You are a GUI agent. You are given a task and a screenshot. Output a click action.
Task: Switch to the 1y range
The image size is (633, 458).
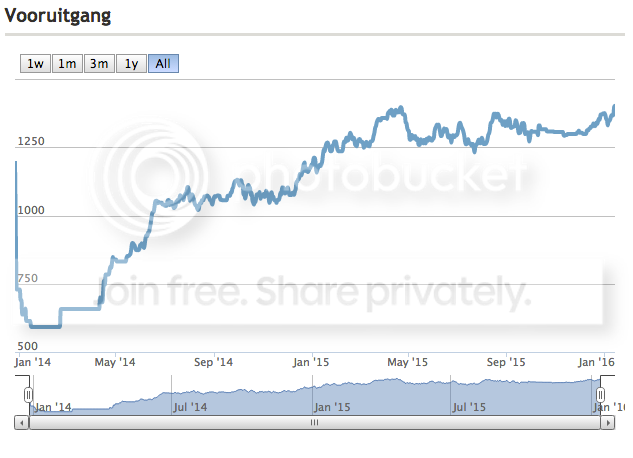tap(131, 64)
